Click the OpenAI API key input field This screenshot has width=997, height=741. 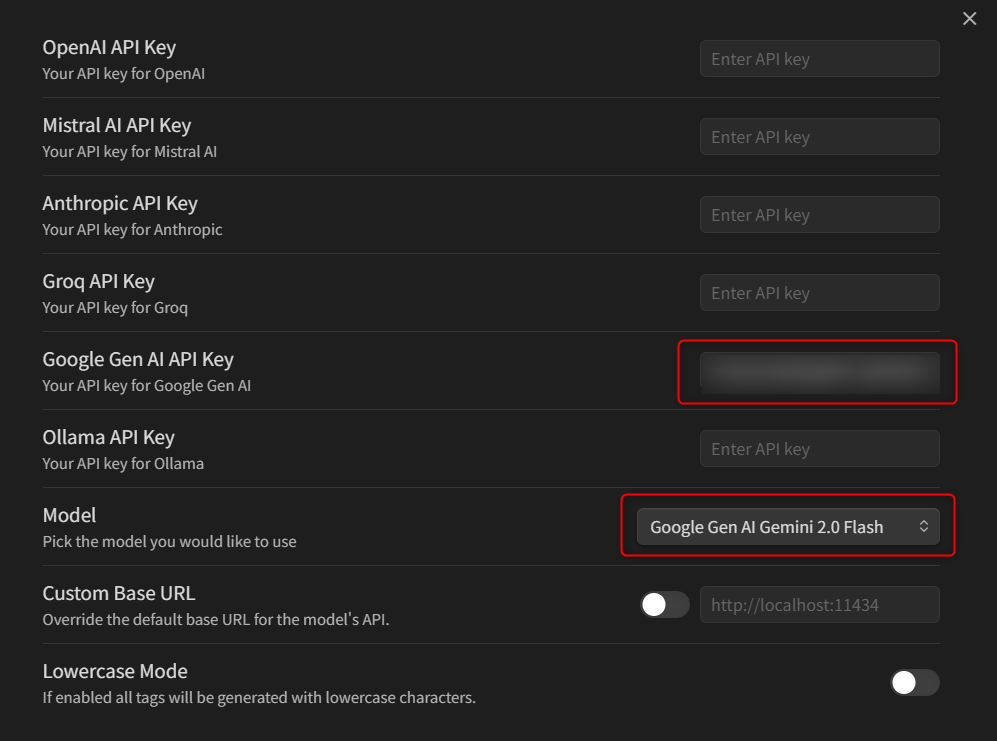820,59
